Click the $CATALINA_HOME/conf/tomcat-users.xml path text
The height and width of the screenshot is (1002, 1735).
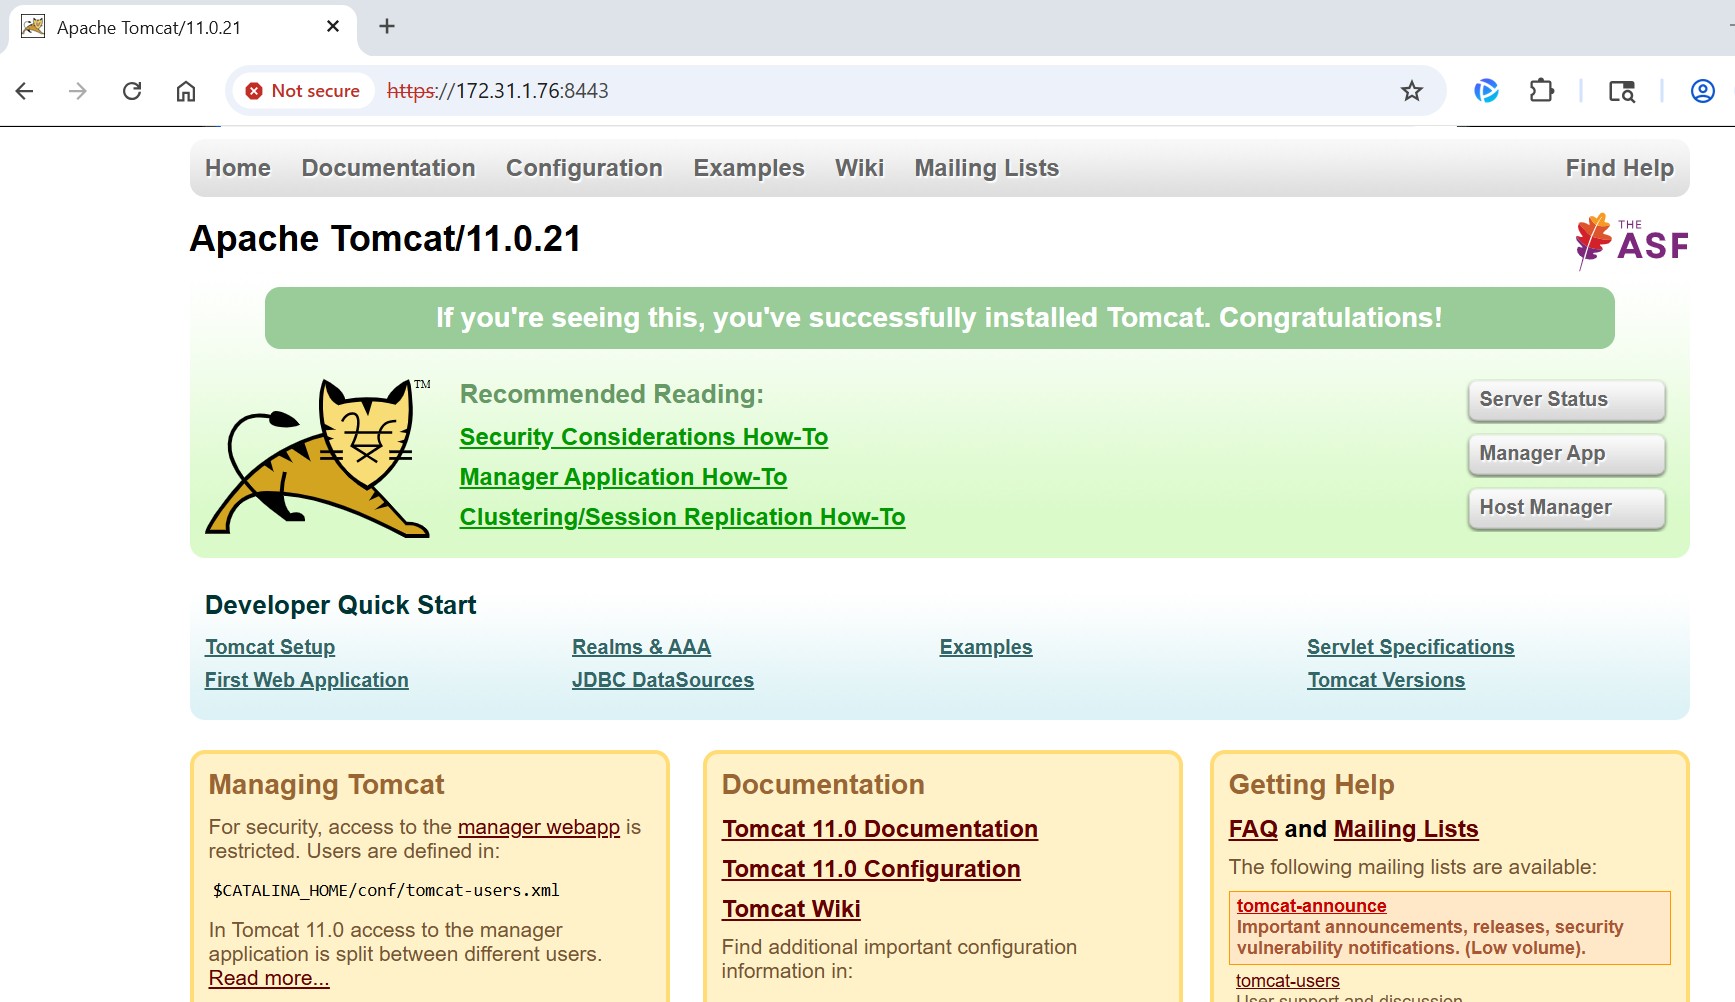point(386,890)
